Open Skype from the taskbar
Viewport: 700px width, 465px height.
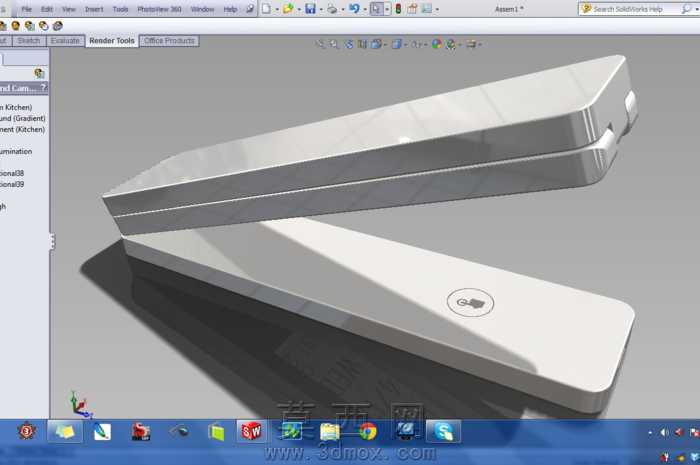443,432
